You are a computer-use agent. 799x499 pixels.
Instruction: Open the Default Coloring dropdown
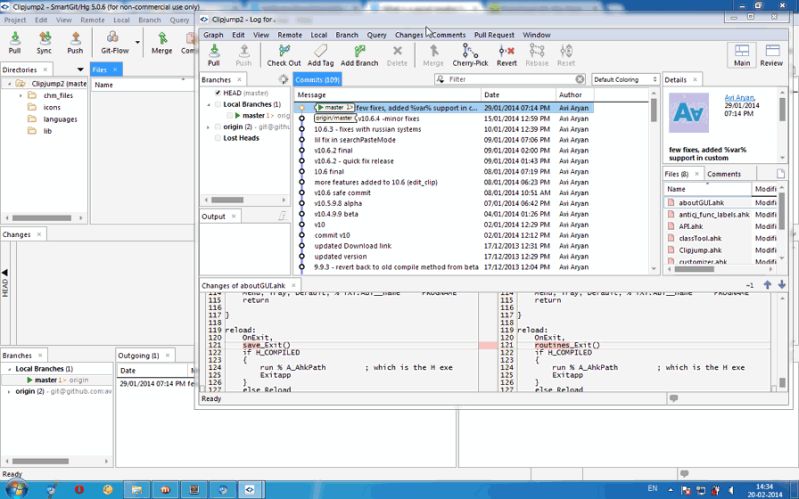(x=625, y=80)
